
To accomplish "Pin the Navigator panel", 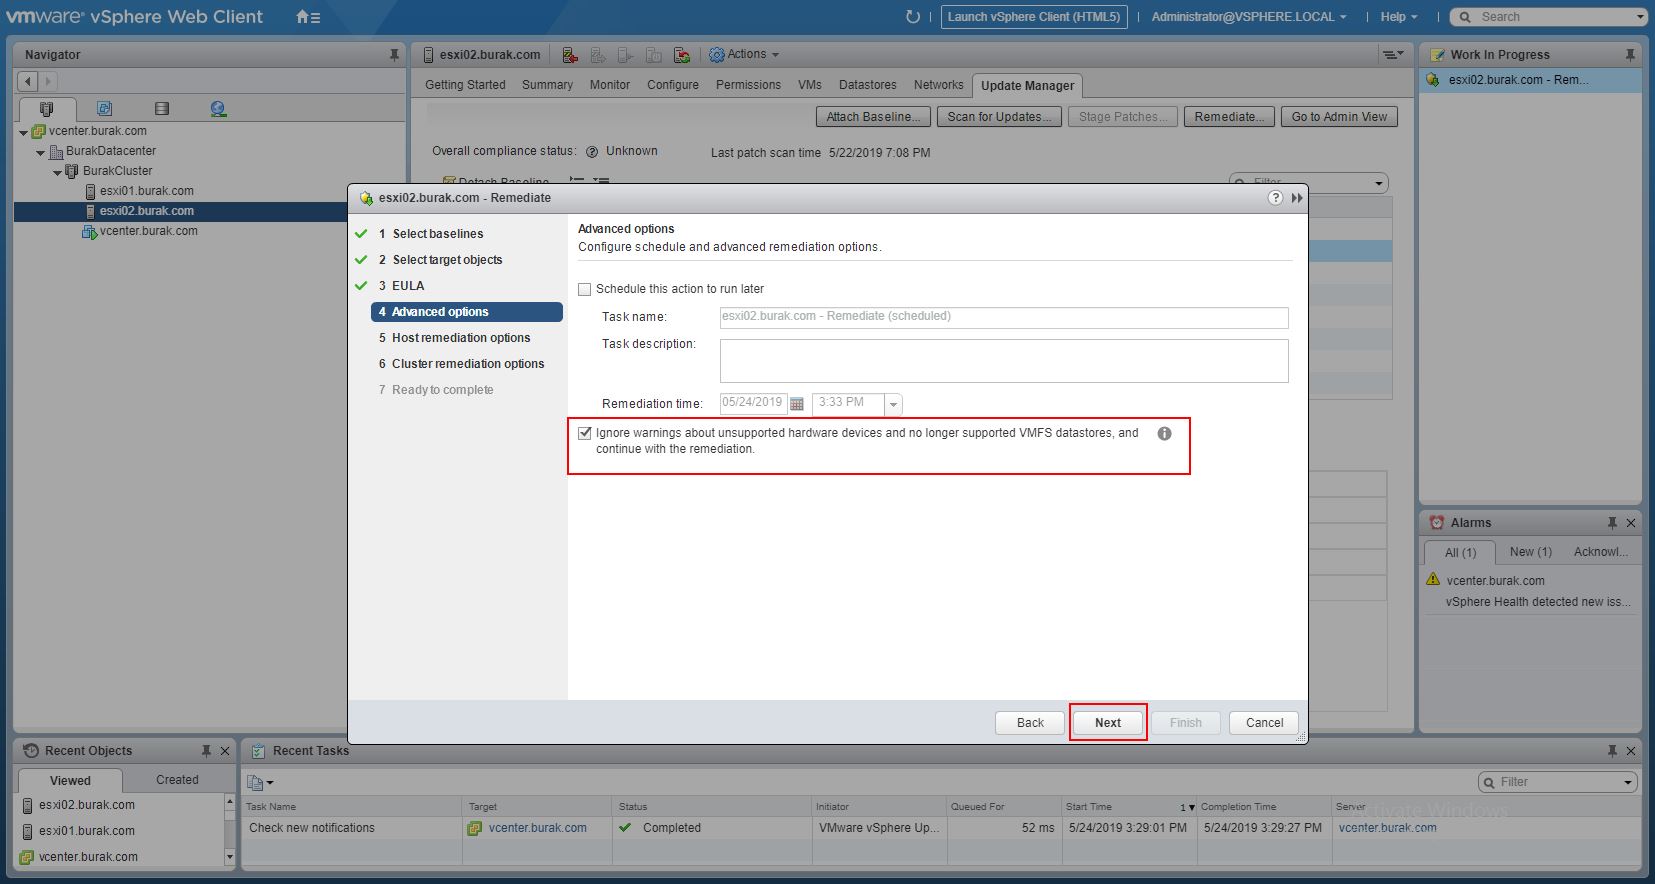I will [394, 55].
